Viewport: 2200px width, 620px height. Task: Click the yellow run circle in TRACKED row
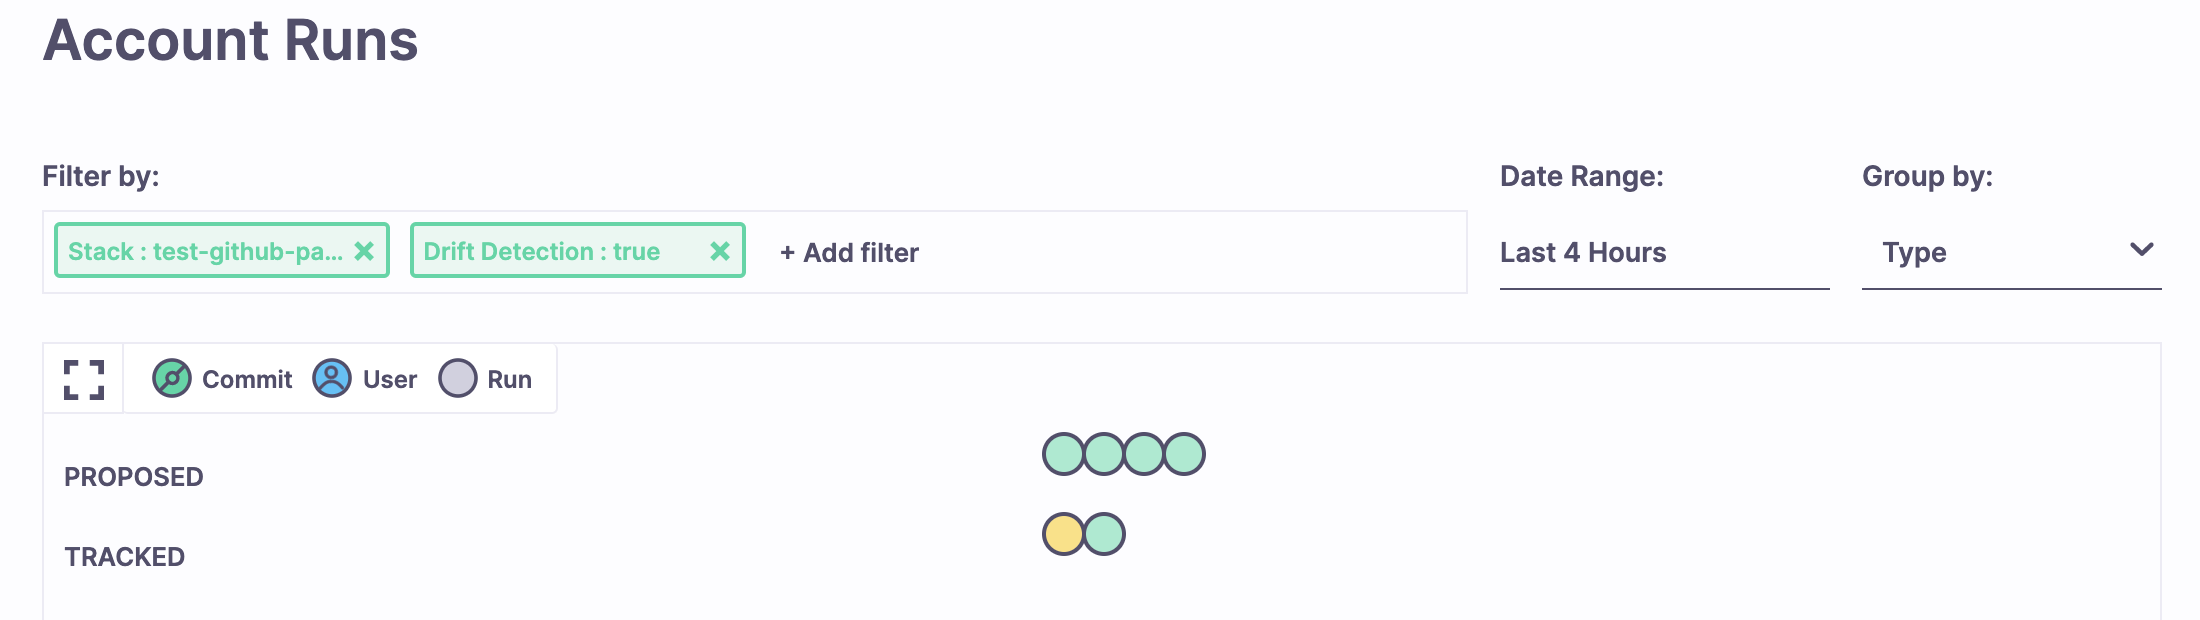(x=1063, y=534)
